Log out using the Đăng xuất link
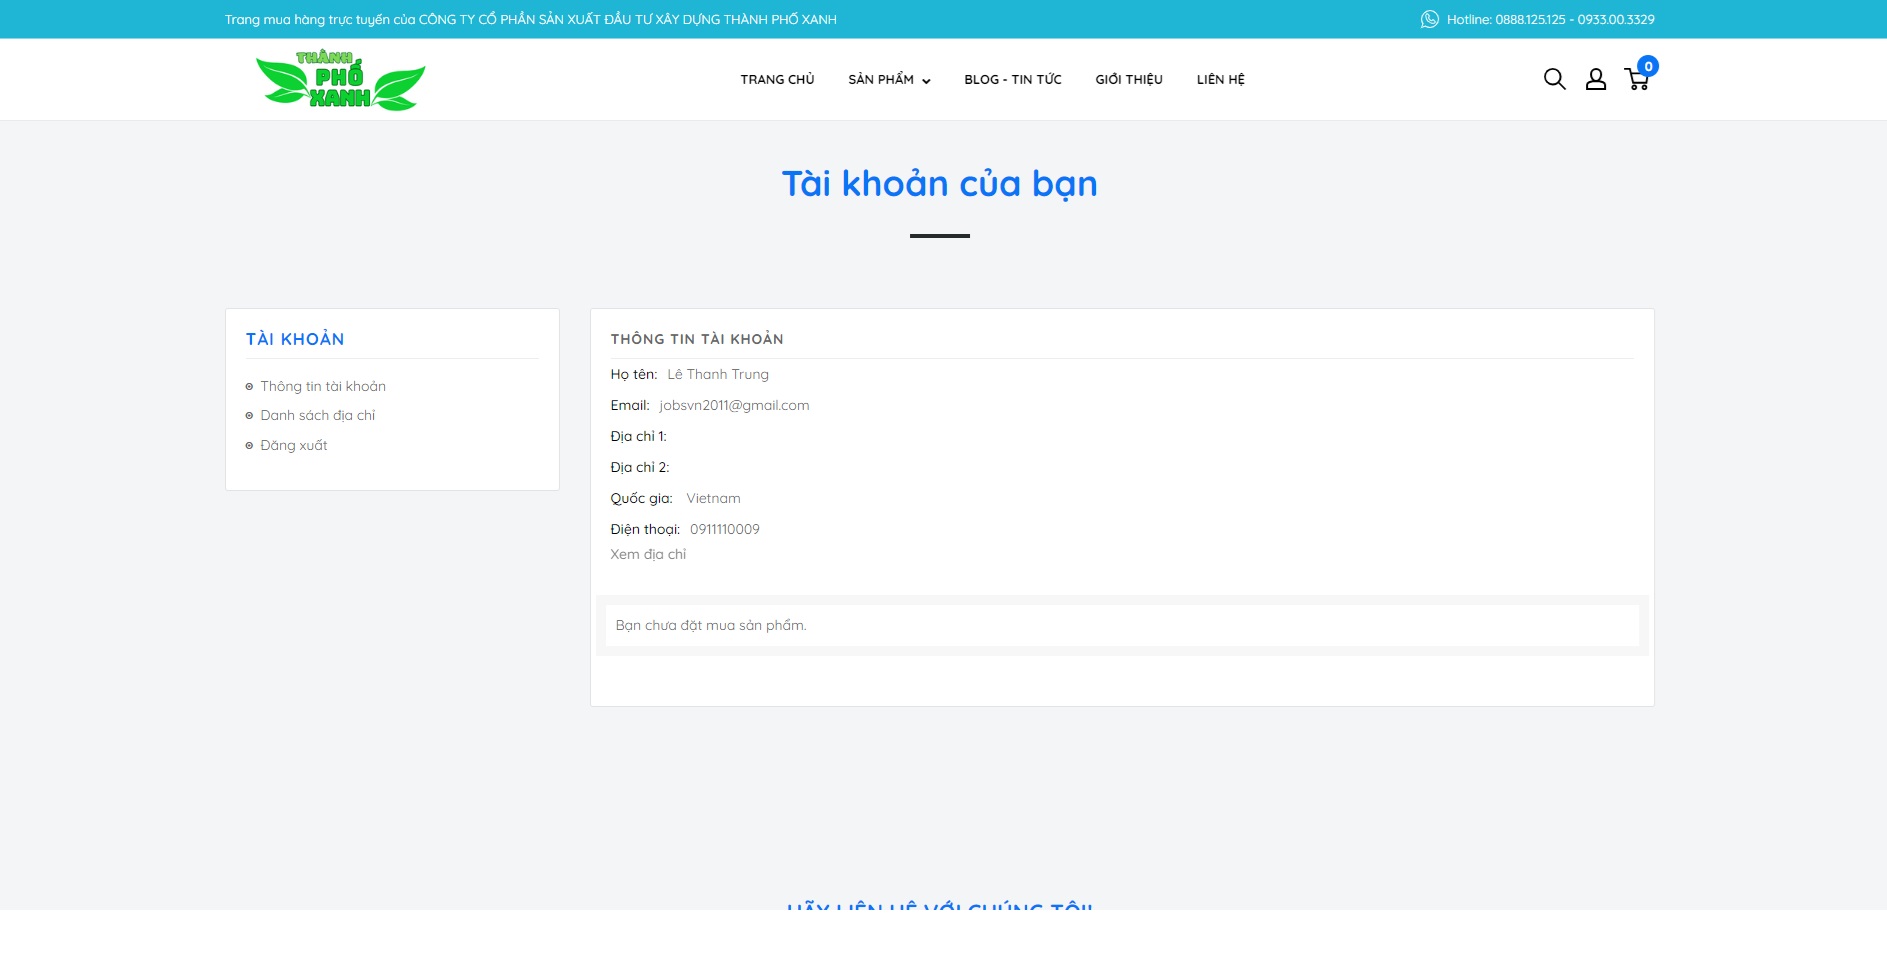The height and width of the screenshot is (976, 1887). click(293, 446)
